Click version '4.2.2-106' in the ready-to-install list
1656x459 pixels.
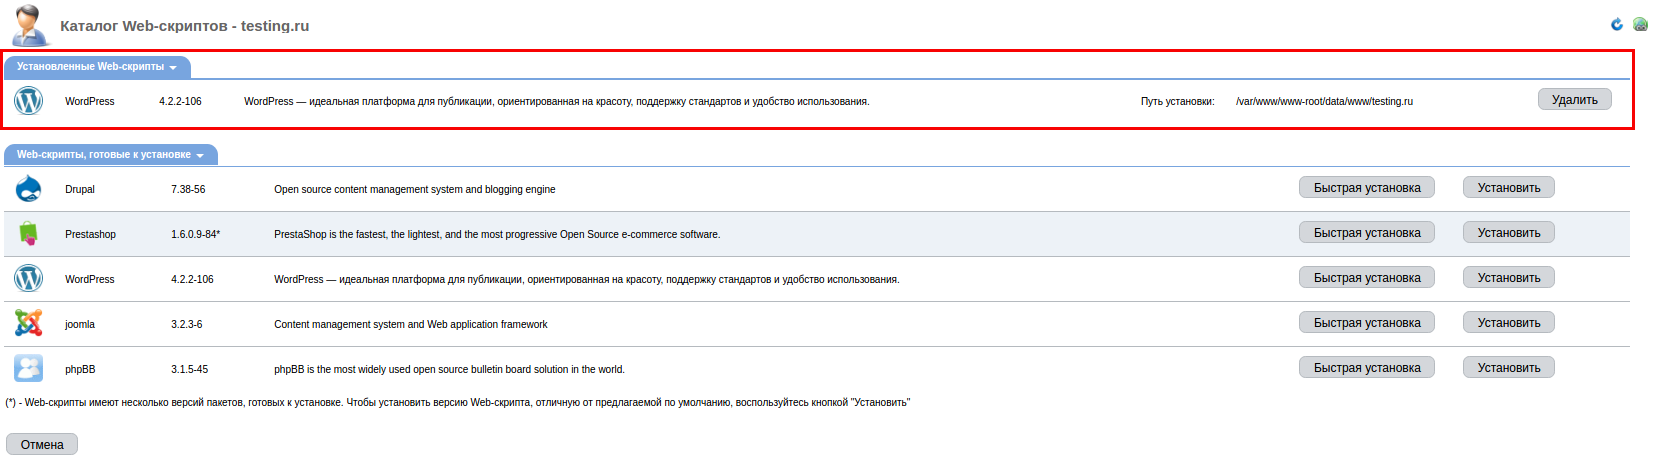coord(192,279)
